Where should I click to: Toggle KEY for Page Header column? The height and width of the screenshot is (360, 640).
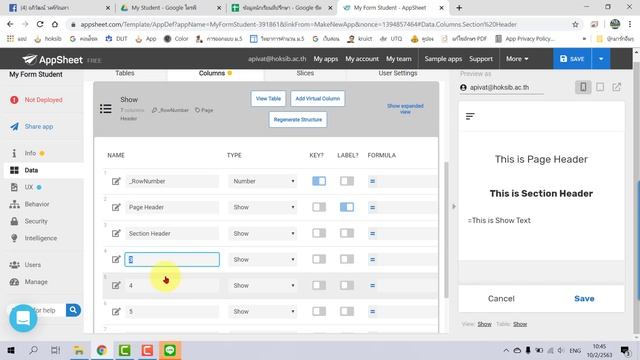point(319,207)
